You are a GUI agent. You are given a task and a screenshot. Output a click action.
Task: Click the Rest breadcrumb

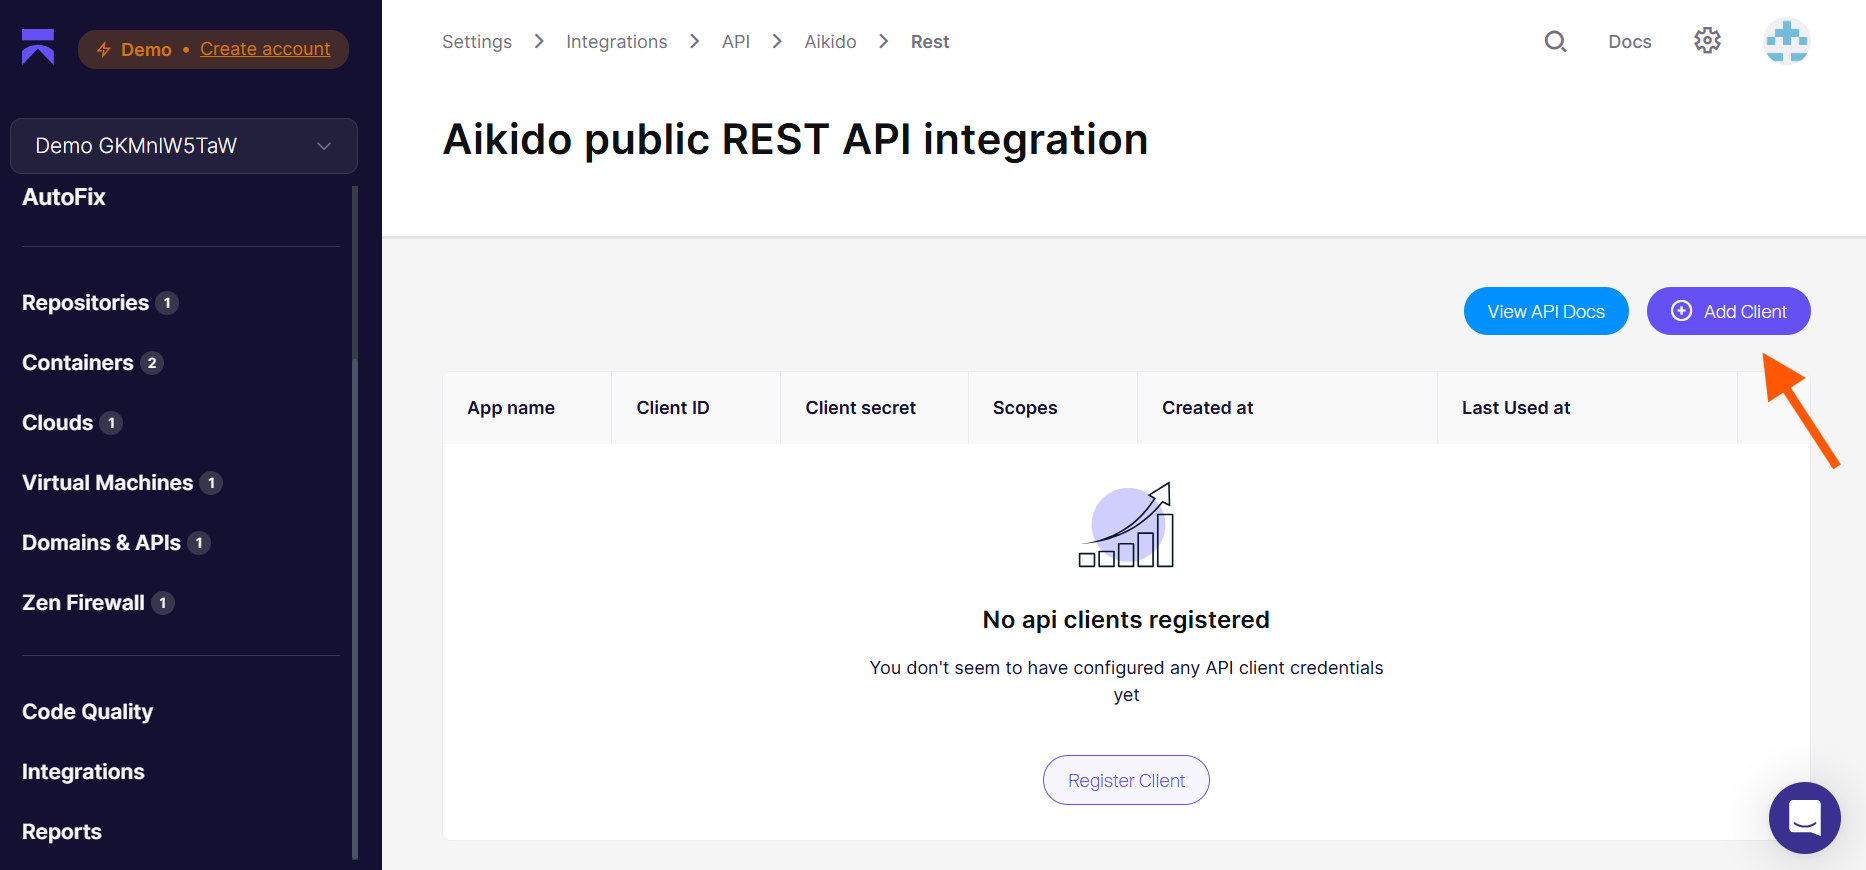930,42
